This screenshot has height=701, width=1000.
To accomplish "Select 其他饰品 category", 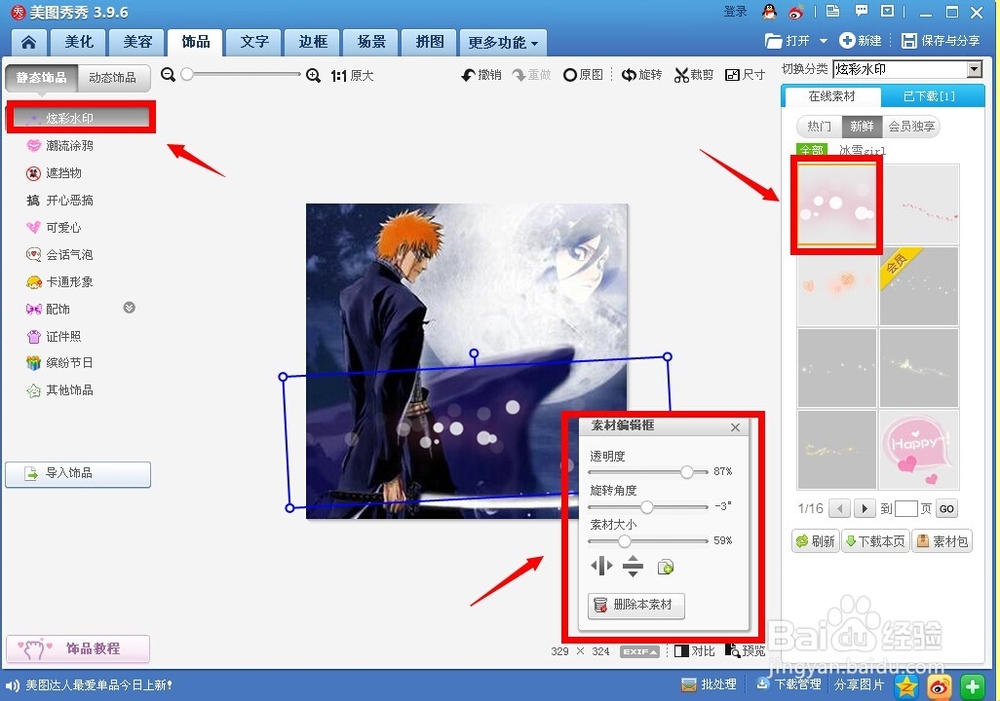I will (60, 390).
